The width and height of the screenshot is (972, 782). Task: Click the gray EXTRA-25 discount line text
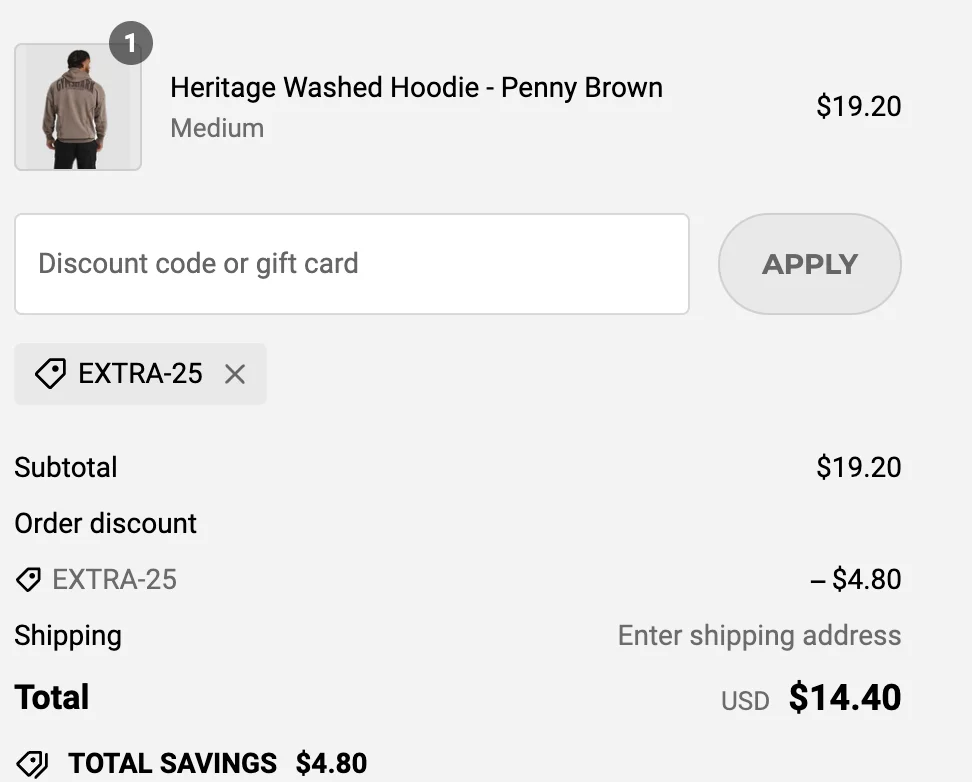pos(115,580)
